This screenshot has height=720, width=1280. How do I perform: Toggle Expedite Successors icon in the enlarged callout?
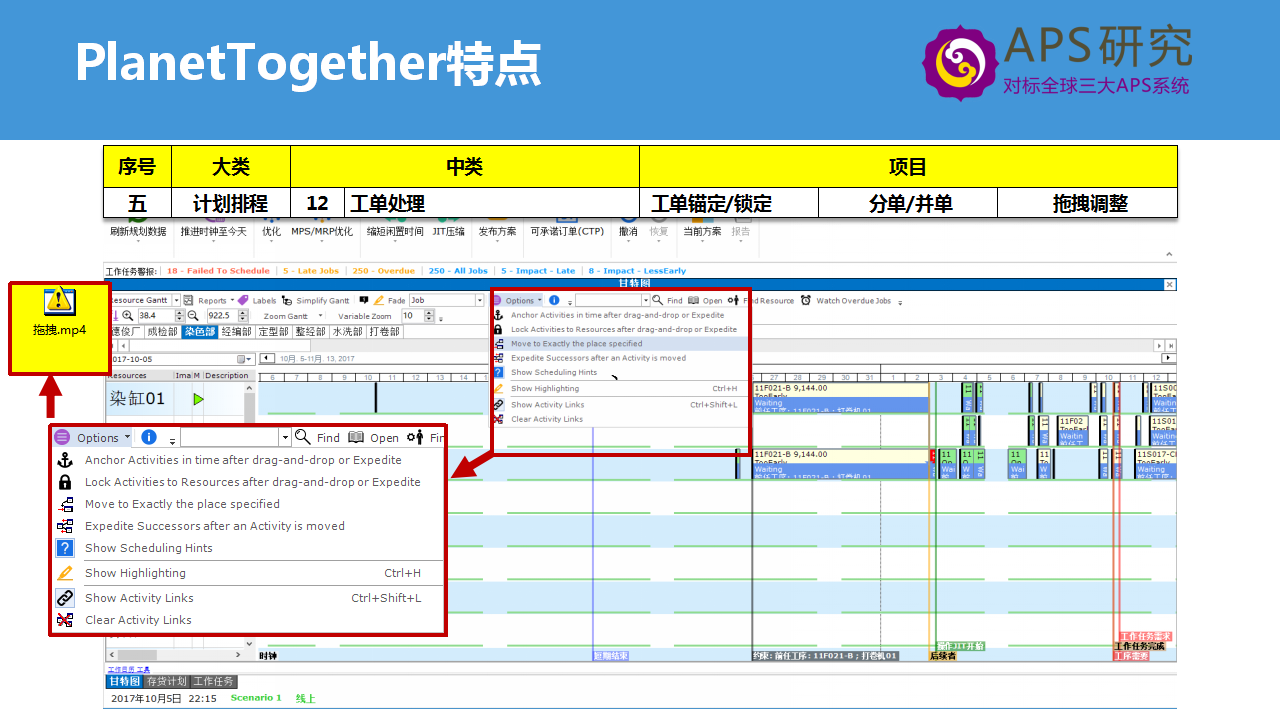click(65, 526)
